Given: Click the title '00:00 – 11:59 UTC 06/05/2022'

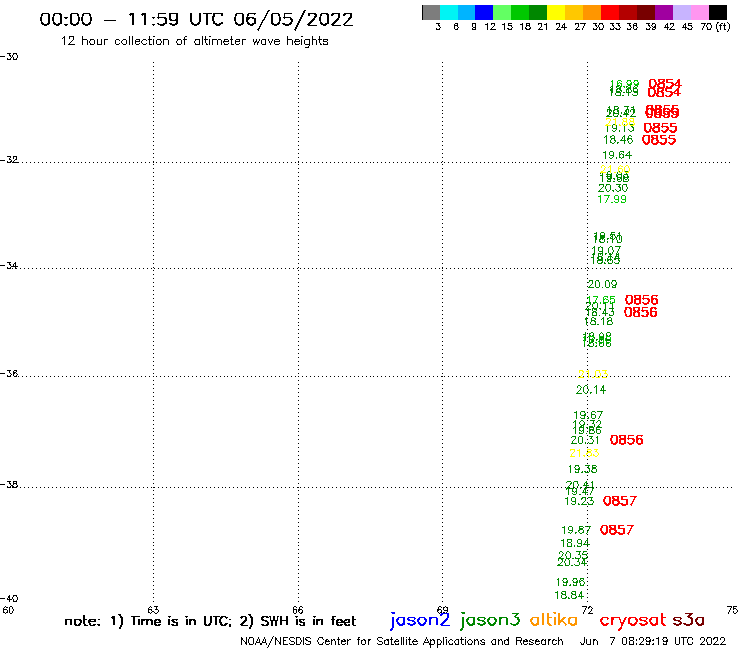Looking at the screenshot, I should (196, 19).
